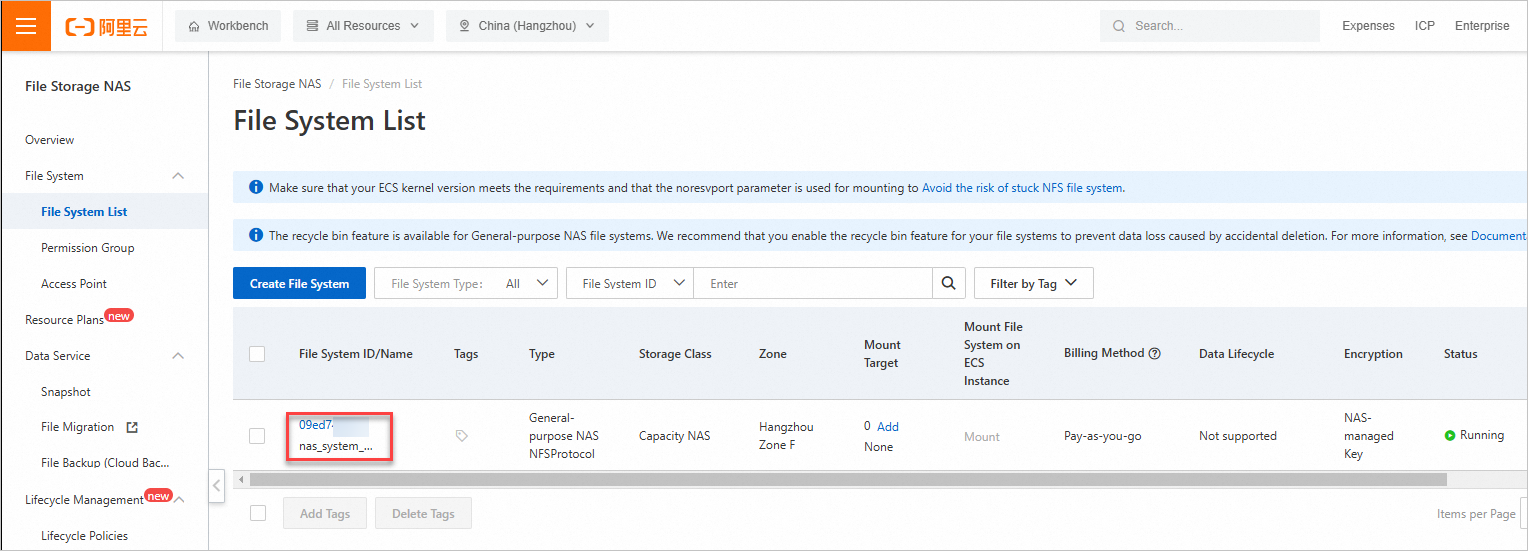1528x551 pixels.
Task: Click the Encryption column header
Action: coord(1373,354)
